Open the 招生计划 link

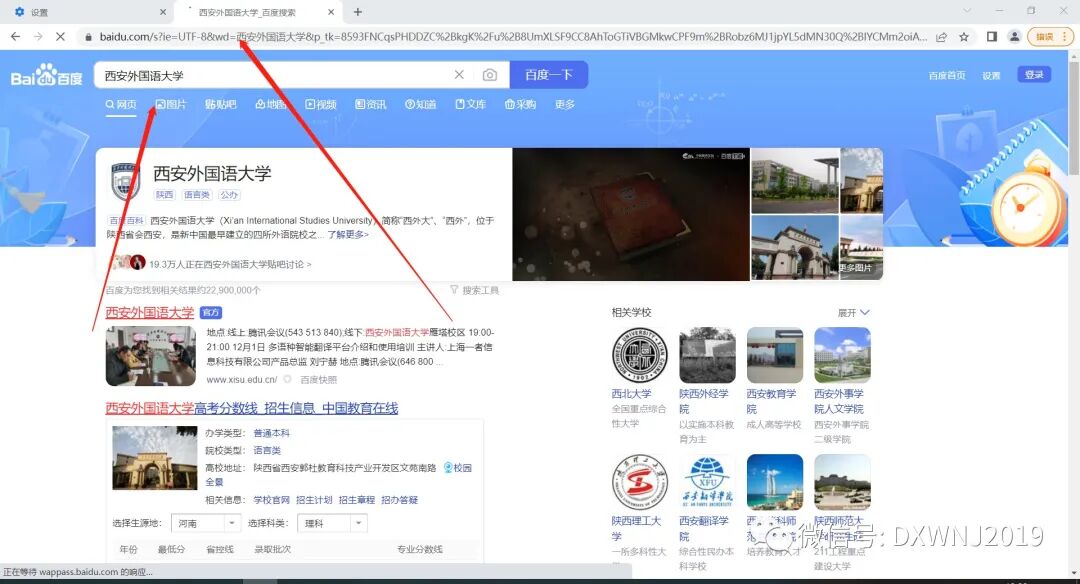pos(314,499)
